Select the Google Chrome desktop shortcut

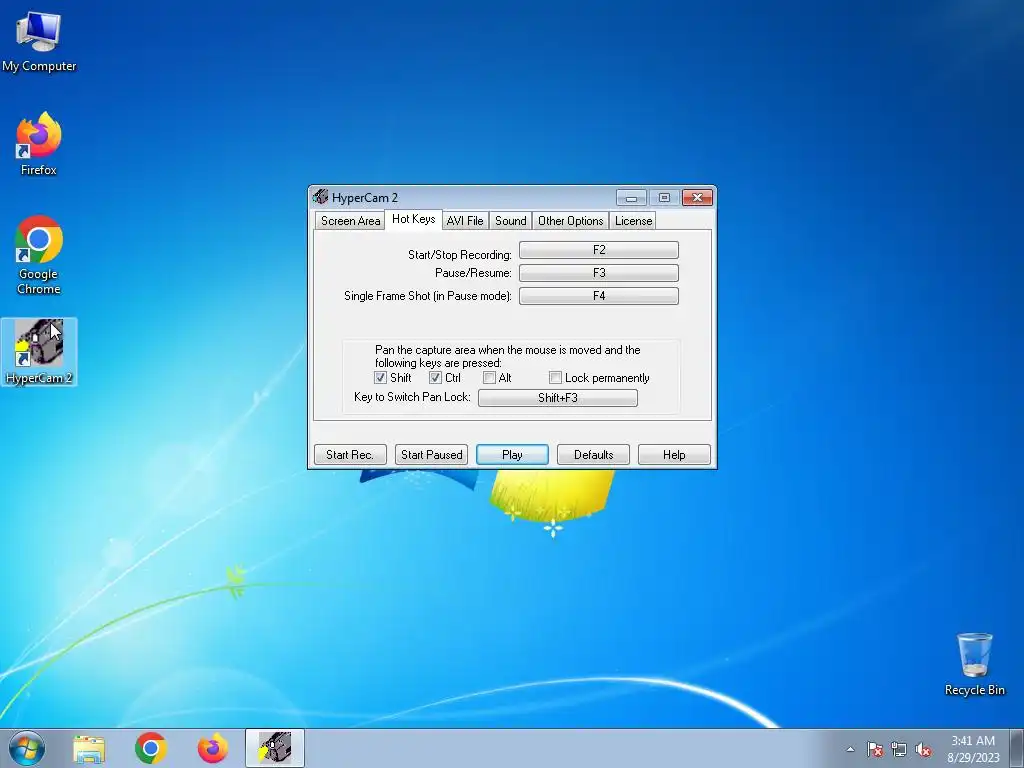click(39, 255)
